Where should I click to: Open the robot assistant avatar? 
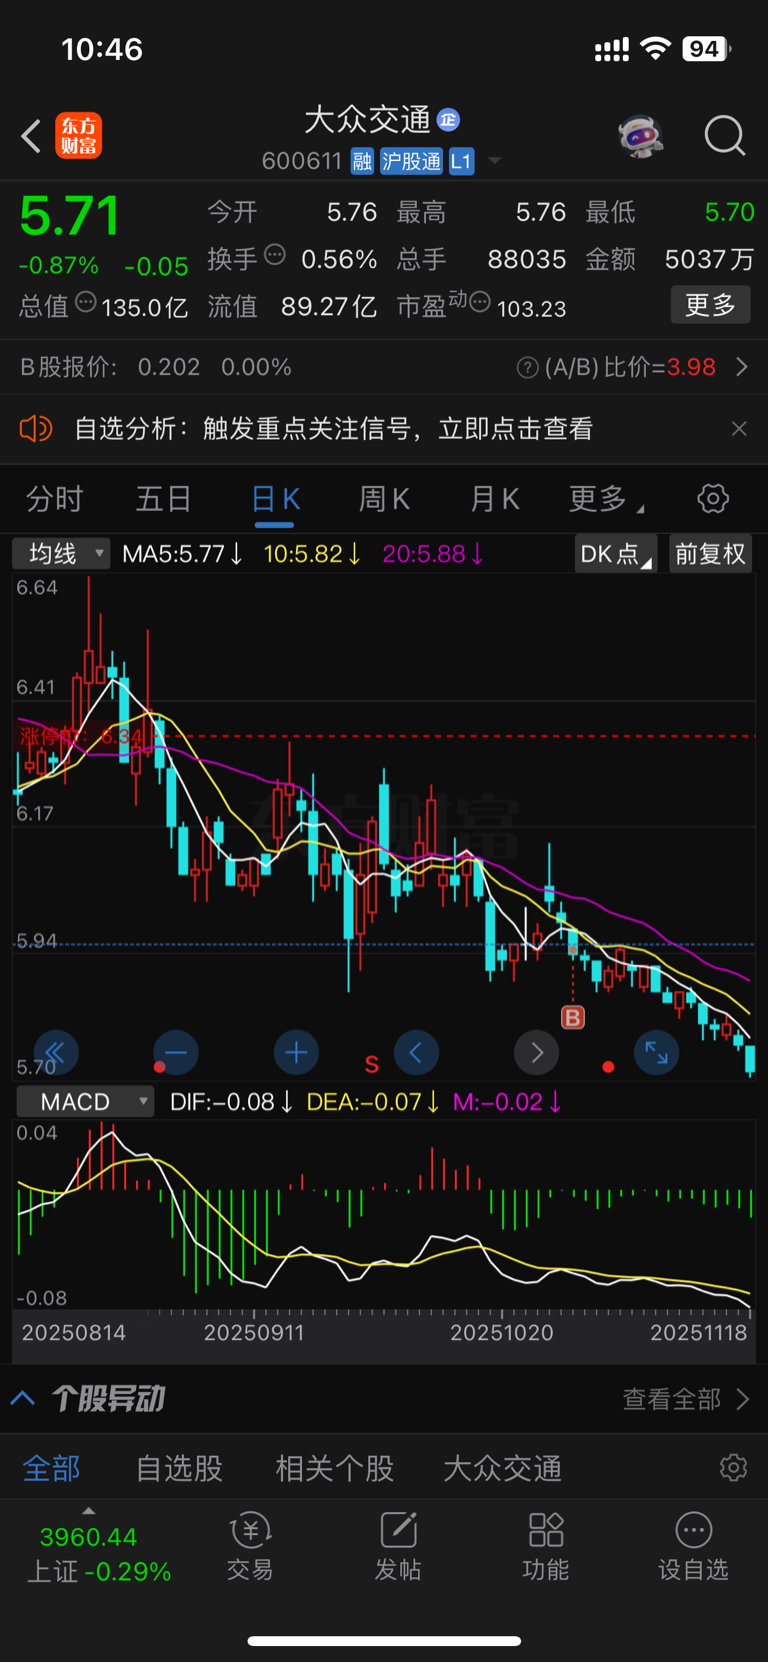pos(641,136)
